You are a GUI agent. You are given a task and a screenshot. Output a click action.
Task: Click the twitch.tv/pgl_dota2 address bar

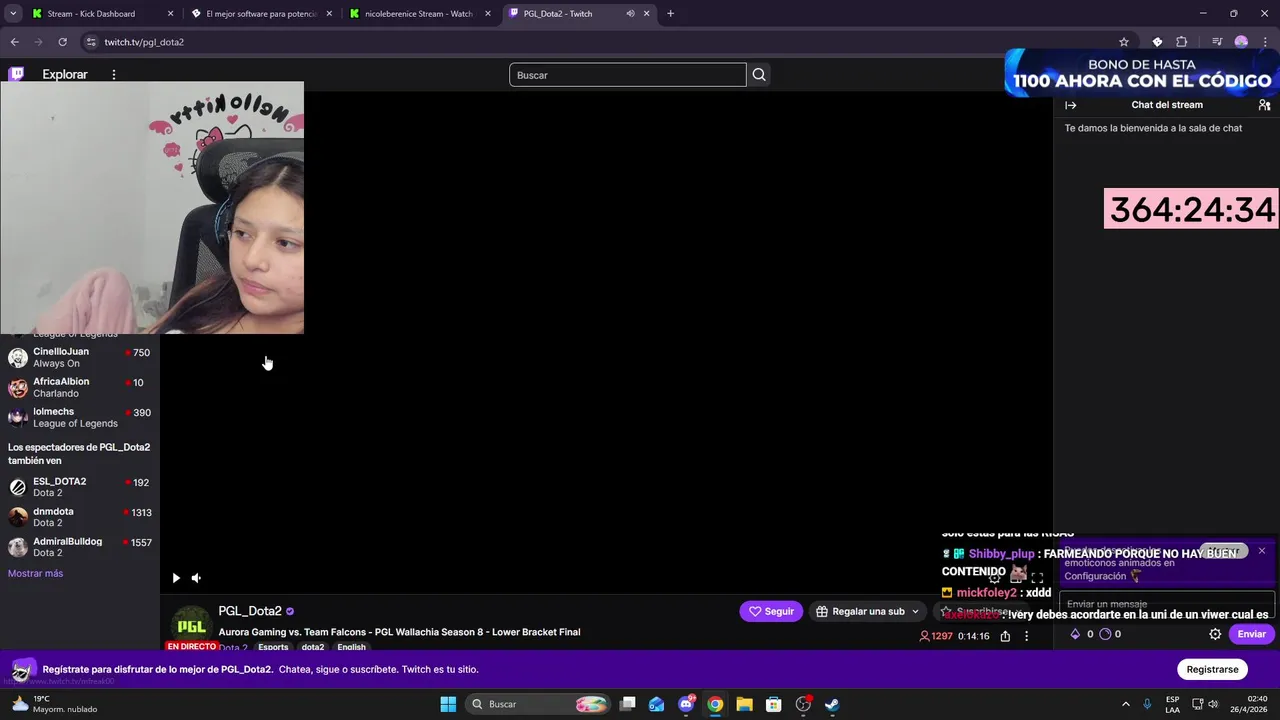600,42
